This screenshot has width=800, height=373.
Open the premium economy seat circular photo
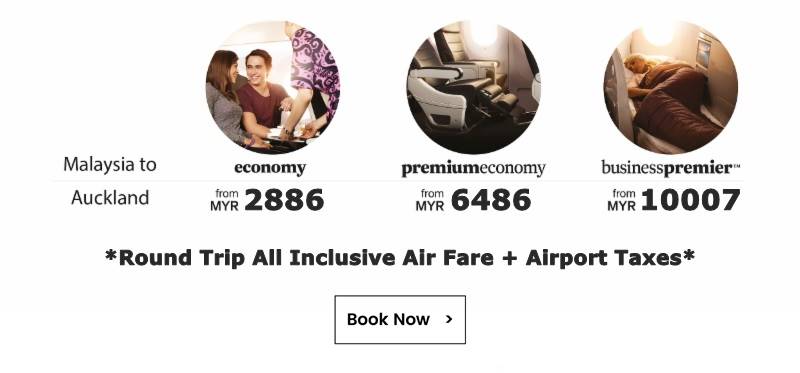click(473, 87)
